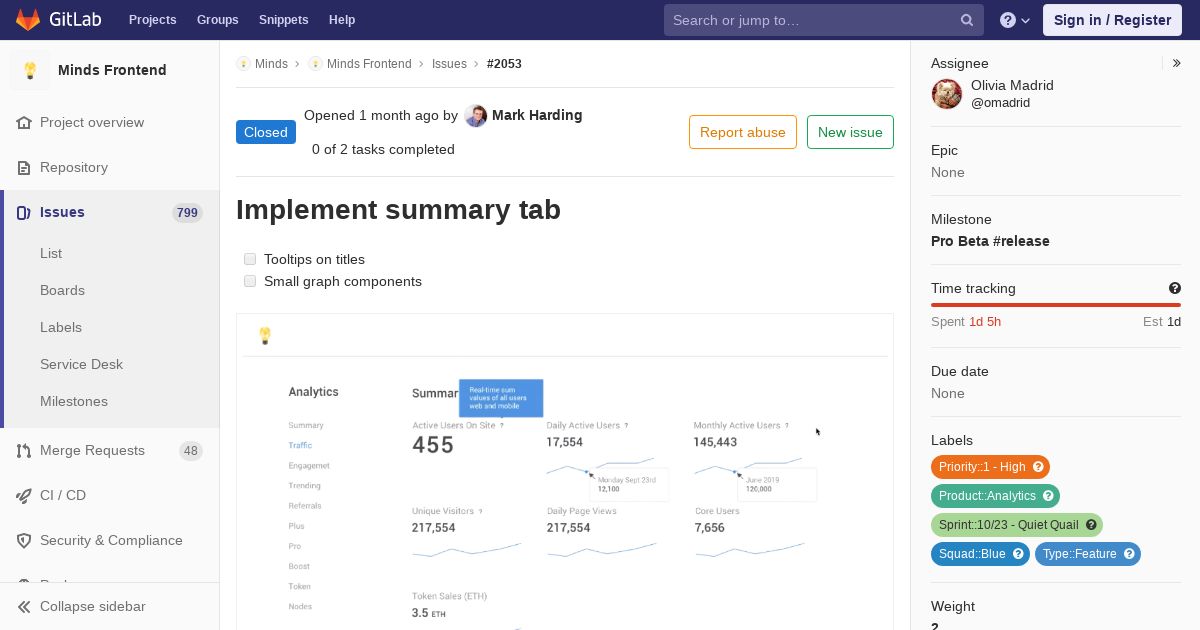
Task: Click the Spent 1d 5h text
Action: 966,322
